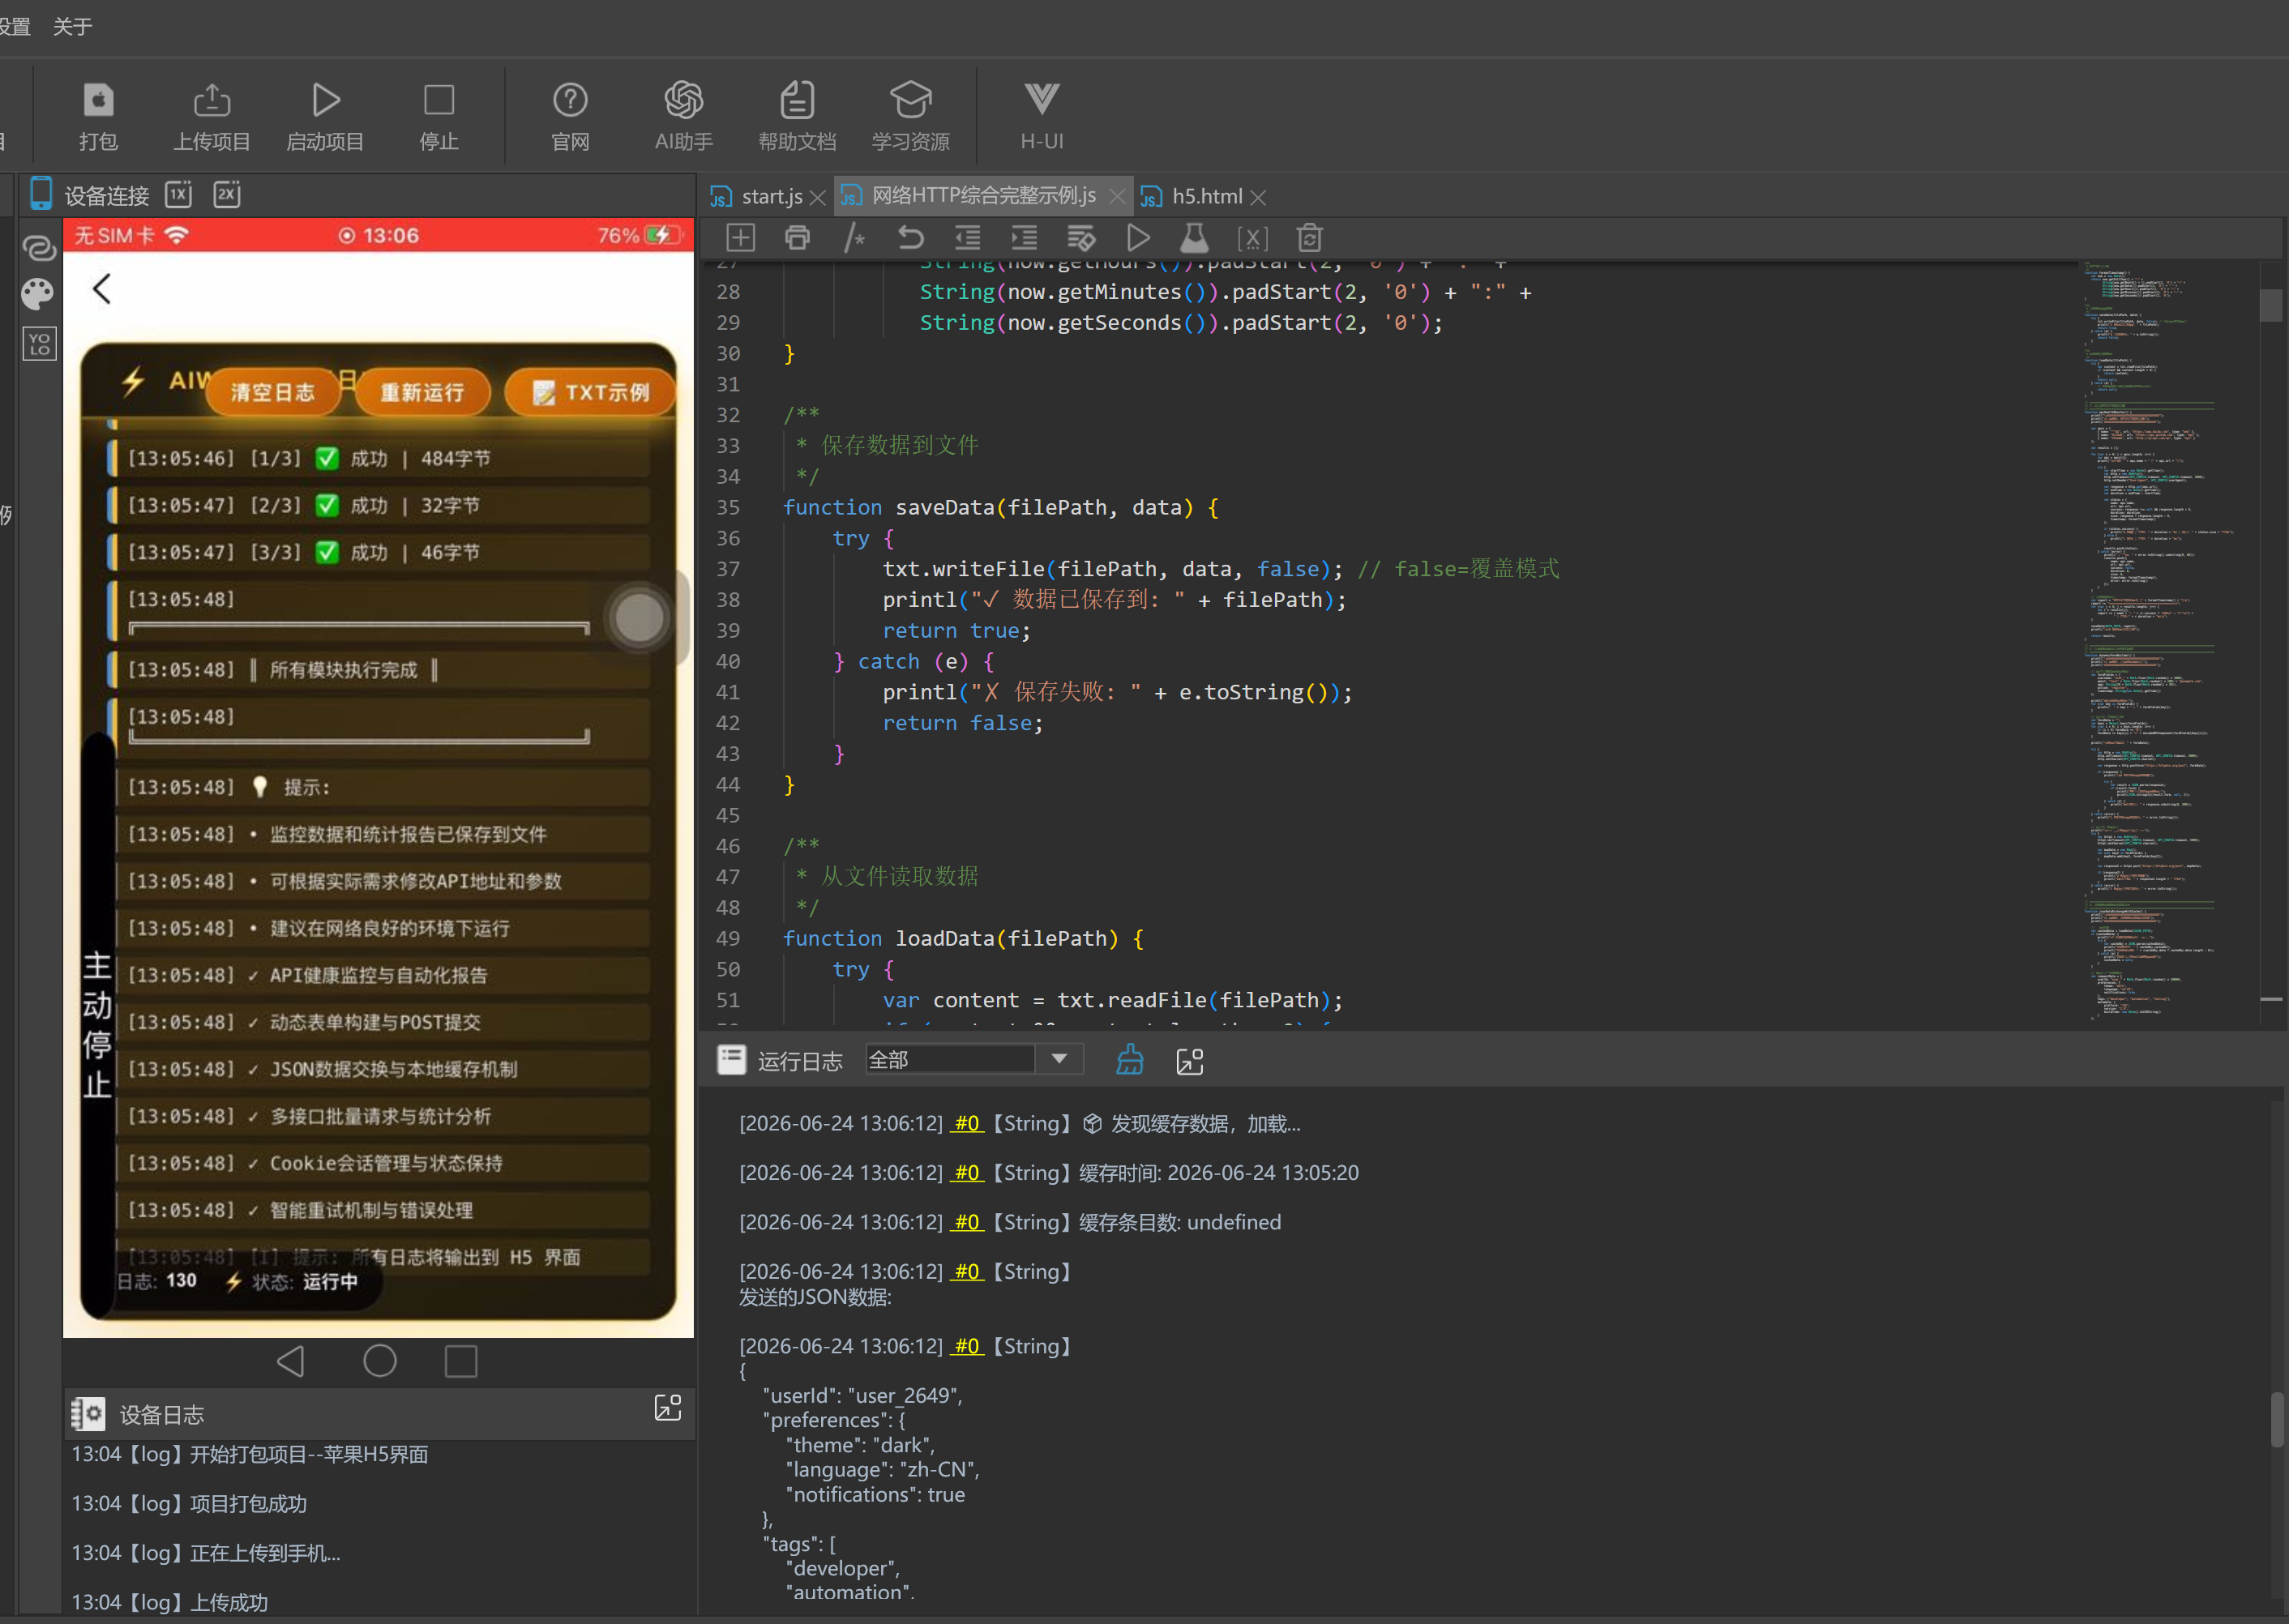Viewport: 2289px width, 1624px height.
Task: Stop the project with 停止
Action: pos(438,115)
